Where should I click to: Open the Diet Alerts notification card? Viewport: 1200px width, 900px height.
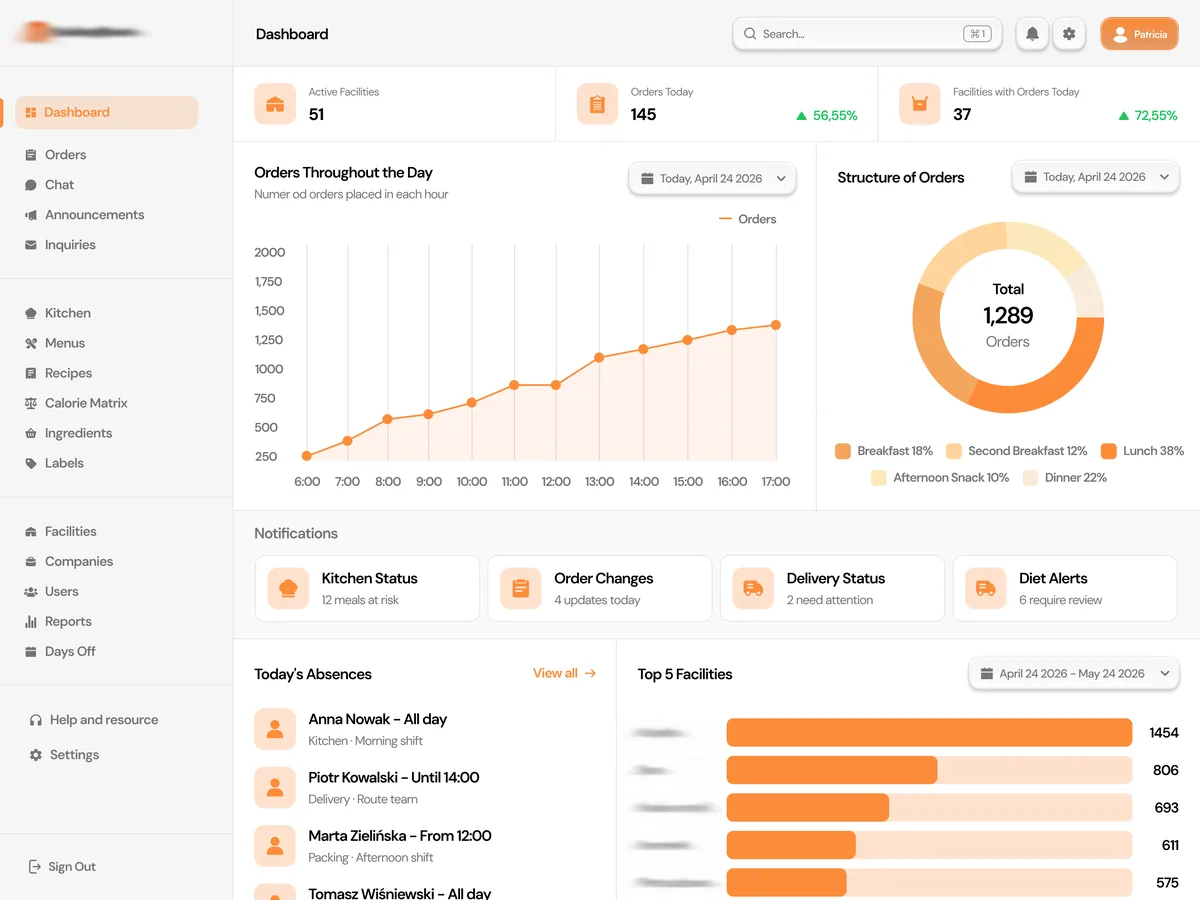[1065, 589]
